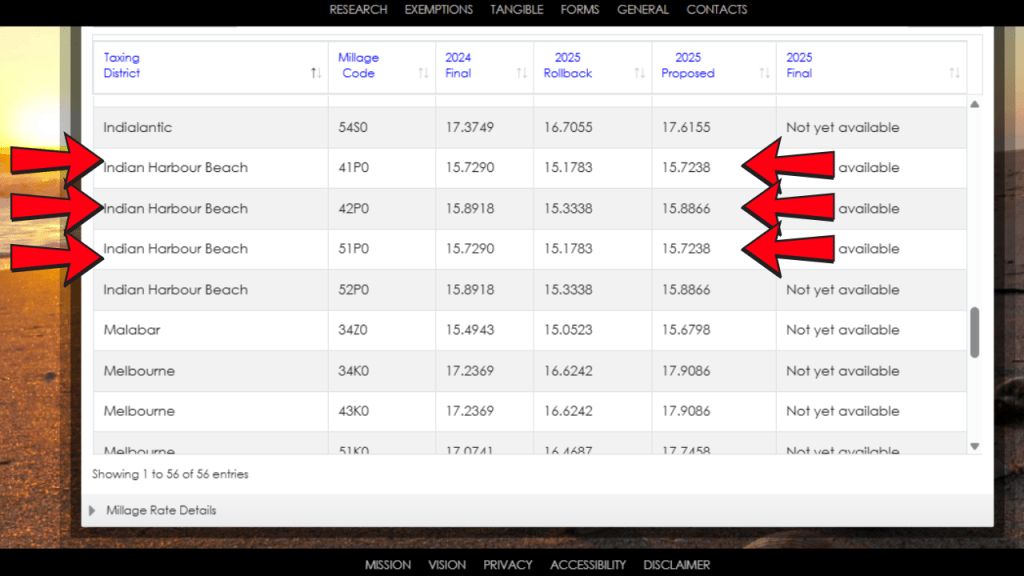The image size is (1024, 576).
Task: Open the ACCESSIBILITY footer link
Action: point(588,564)
